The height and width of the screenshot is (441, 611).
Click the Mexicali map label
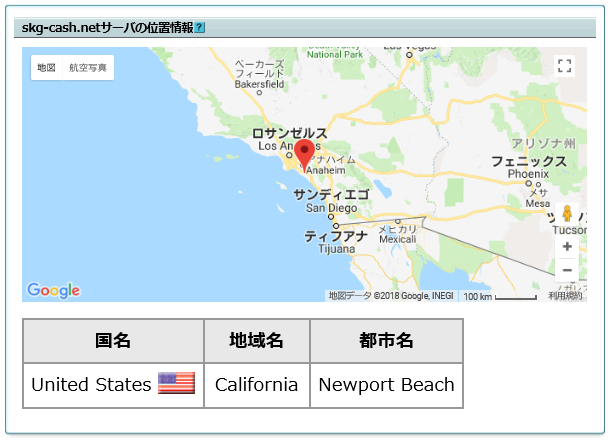point(397,239)
